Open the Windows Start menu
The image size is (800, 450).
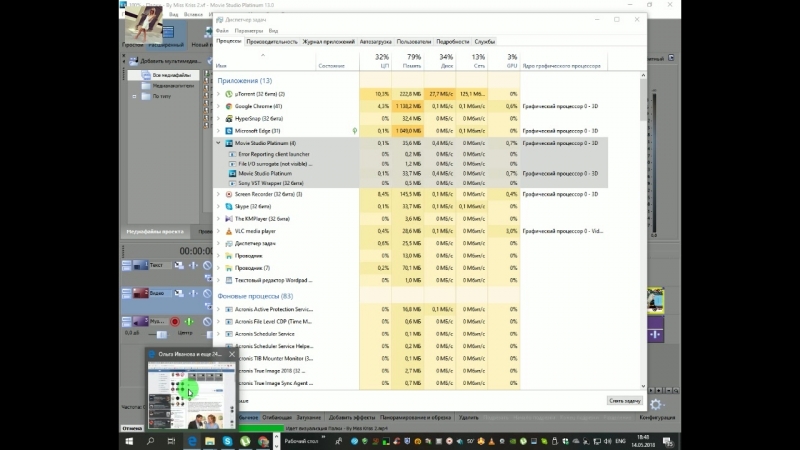(x=130, y=440)
